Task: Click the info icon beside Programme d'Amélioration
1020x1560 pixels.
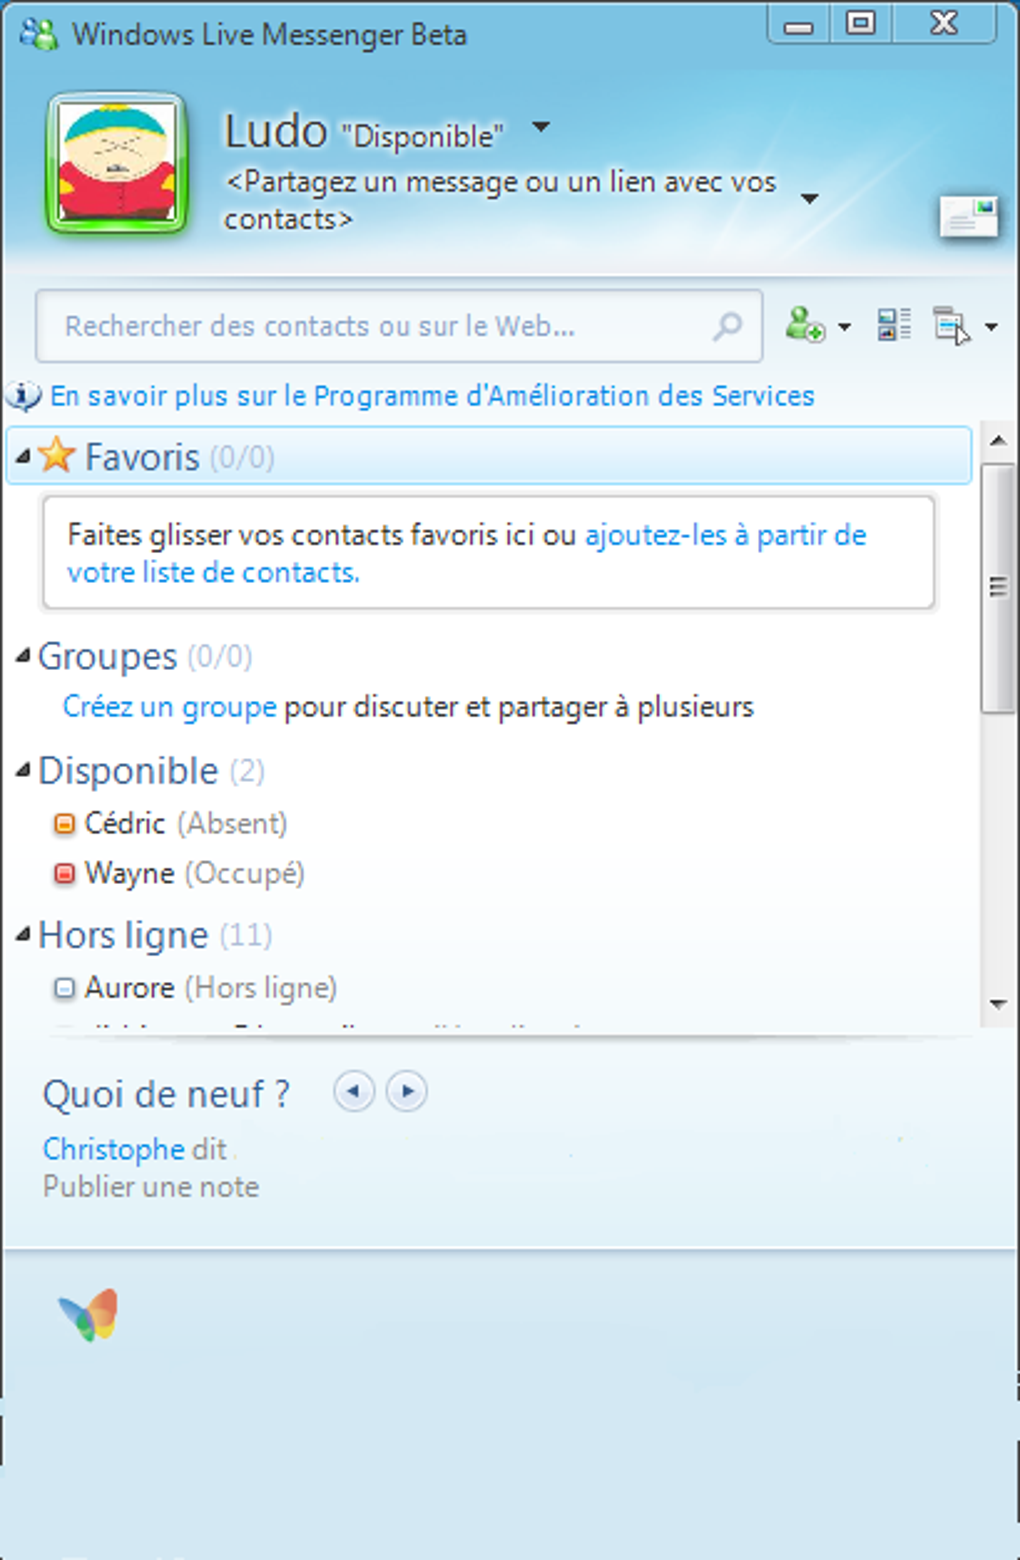Action: pyautogui.click(x=24, y=396)
